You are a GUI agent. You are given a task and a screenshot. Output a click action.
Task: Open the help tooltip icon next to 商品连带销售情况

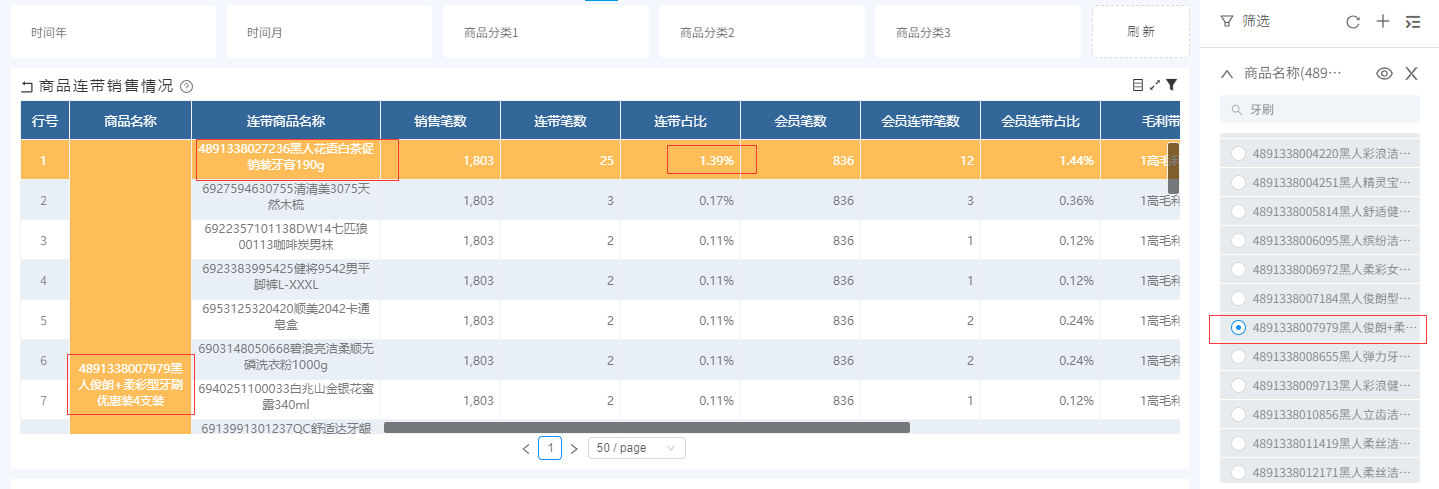coord(186,87)
